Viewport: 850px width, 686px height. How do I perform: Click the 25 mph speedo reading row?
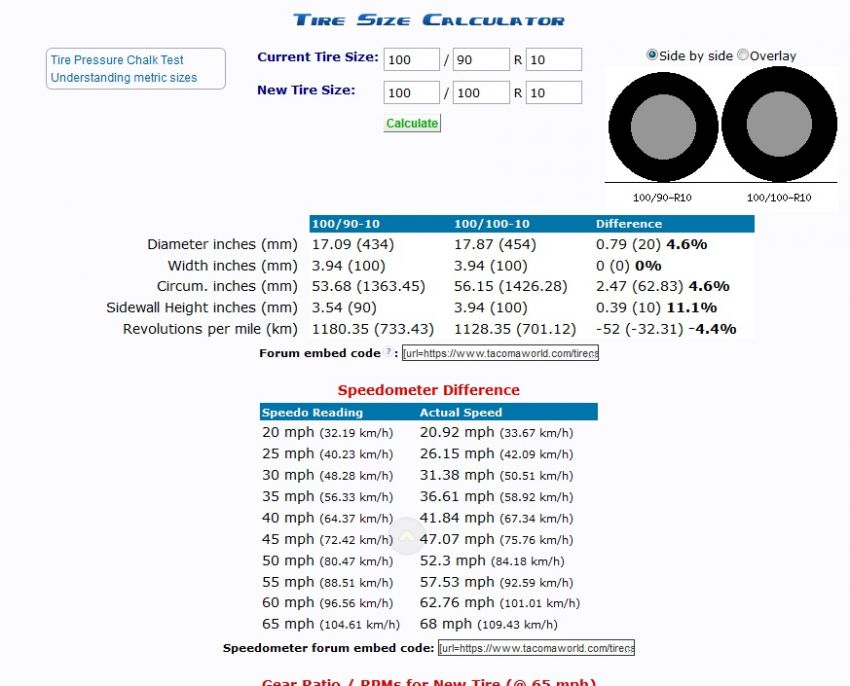click(327, 454)
